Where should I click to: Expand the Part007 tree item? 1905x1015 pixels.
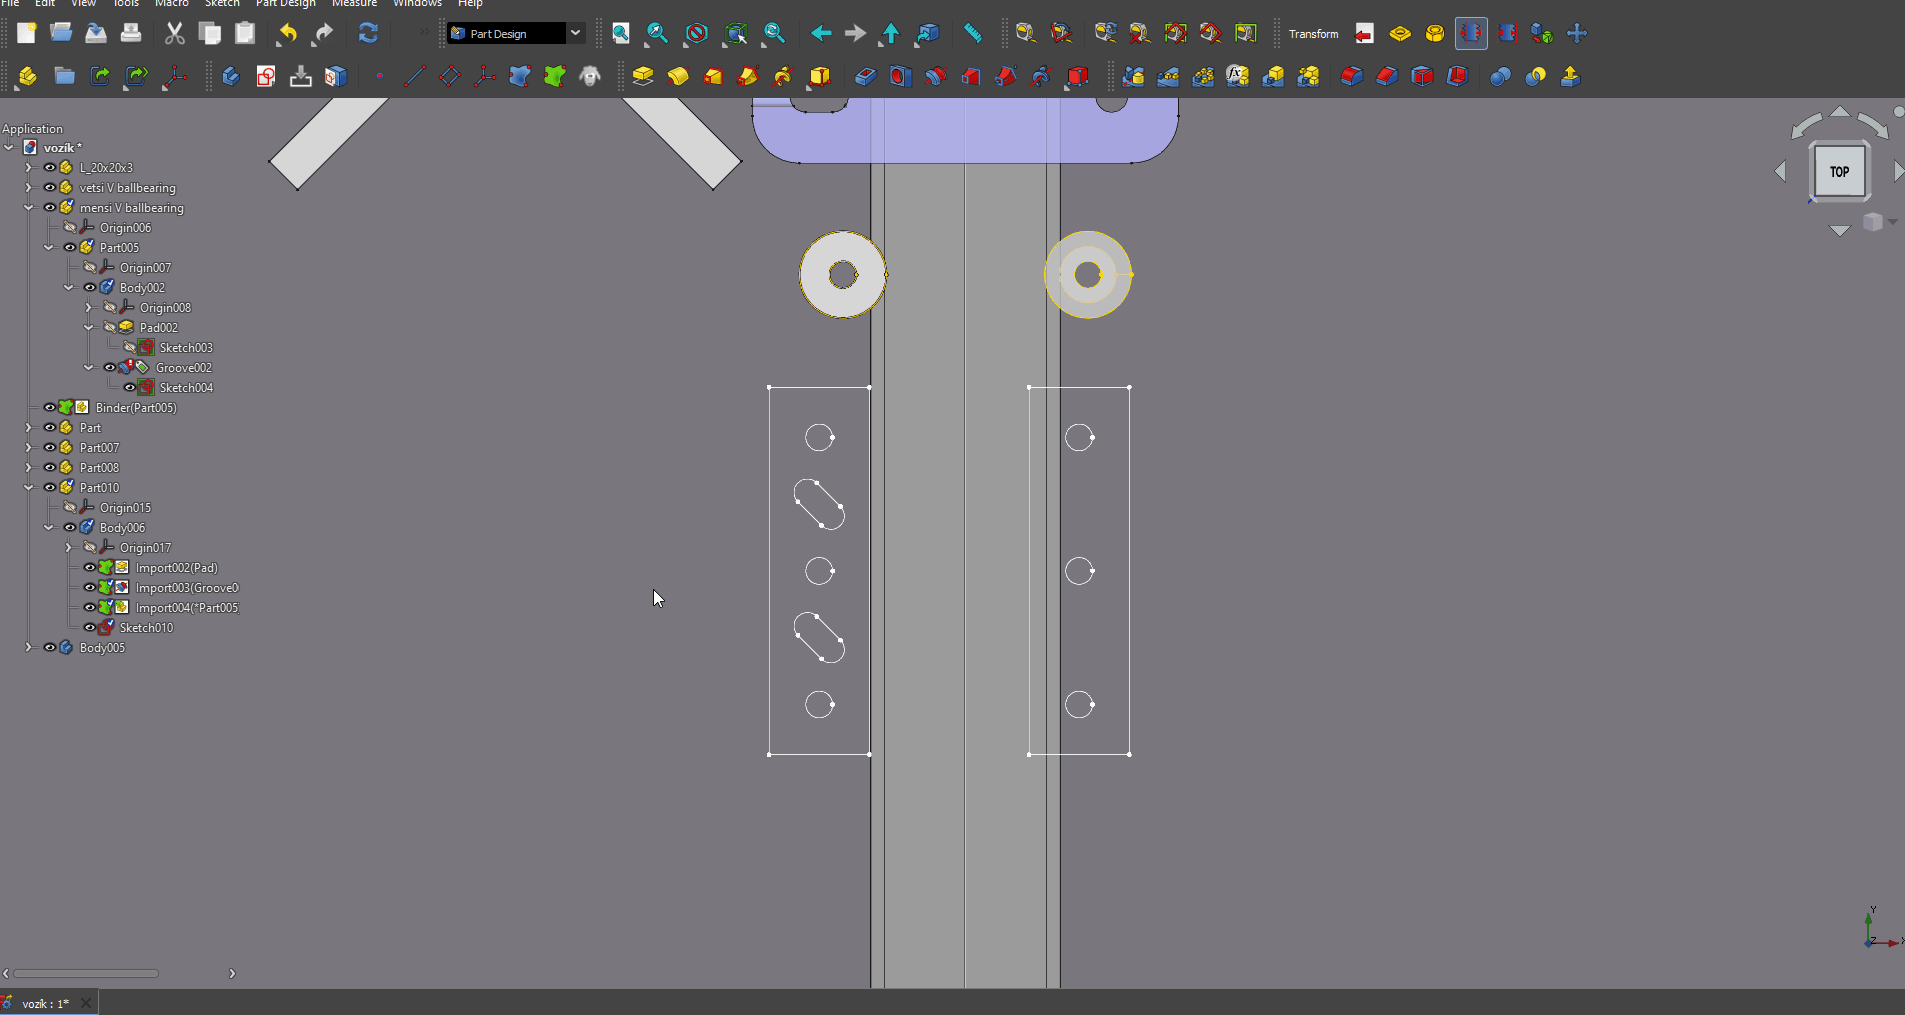[x=28, y=447]
